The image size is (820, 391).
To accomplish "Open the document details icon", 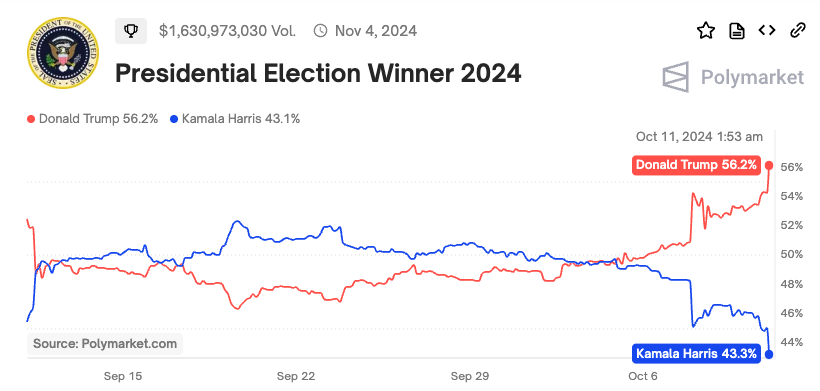I will pyautogui.click(x=737, y=31).
